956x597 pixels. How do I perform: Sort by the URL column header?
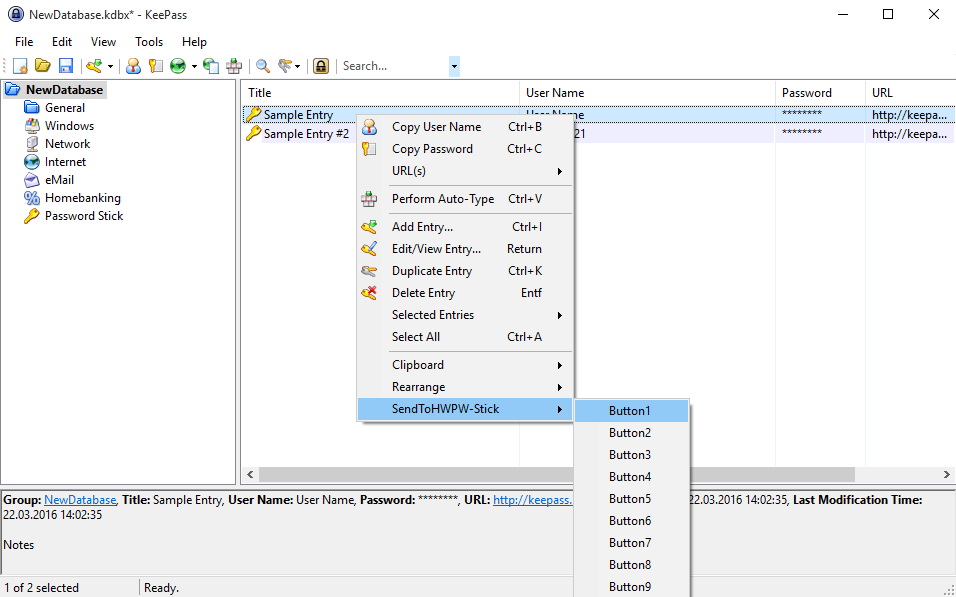click(910, 93)
